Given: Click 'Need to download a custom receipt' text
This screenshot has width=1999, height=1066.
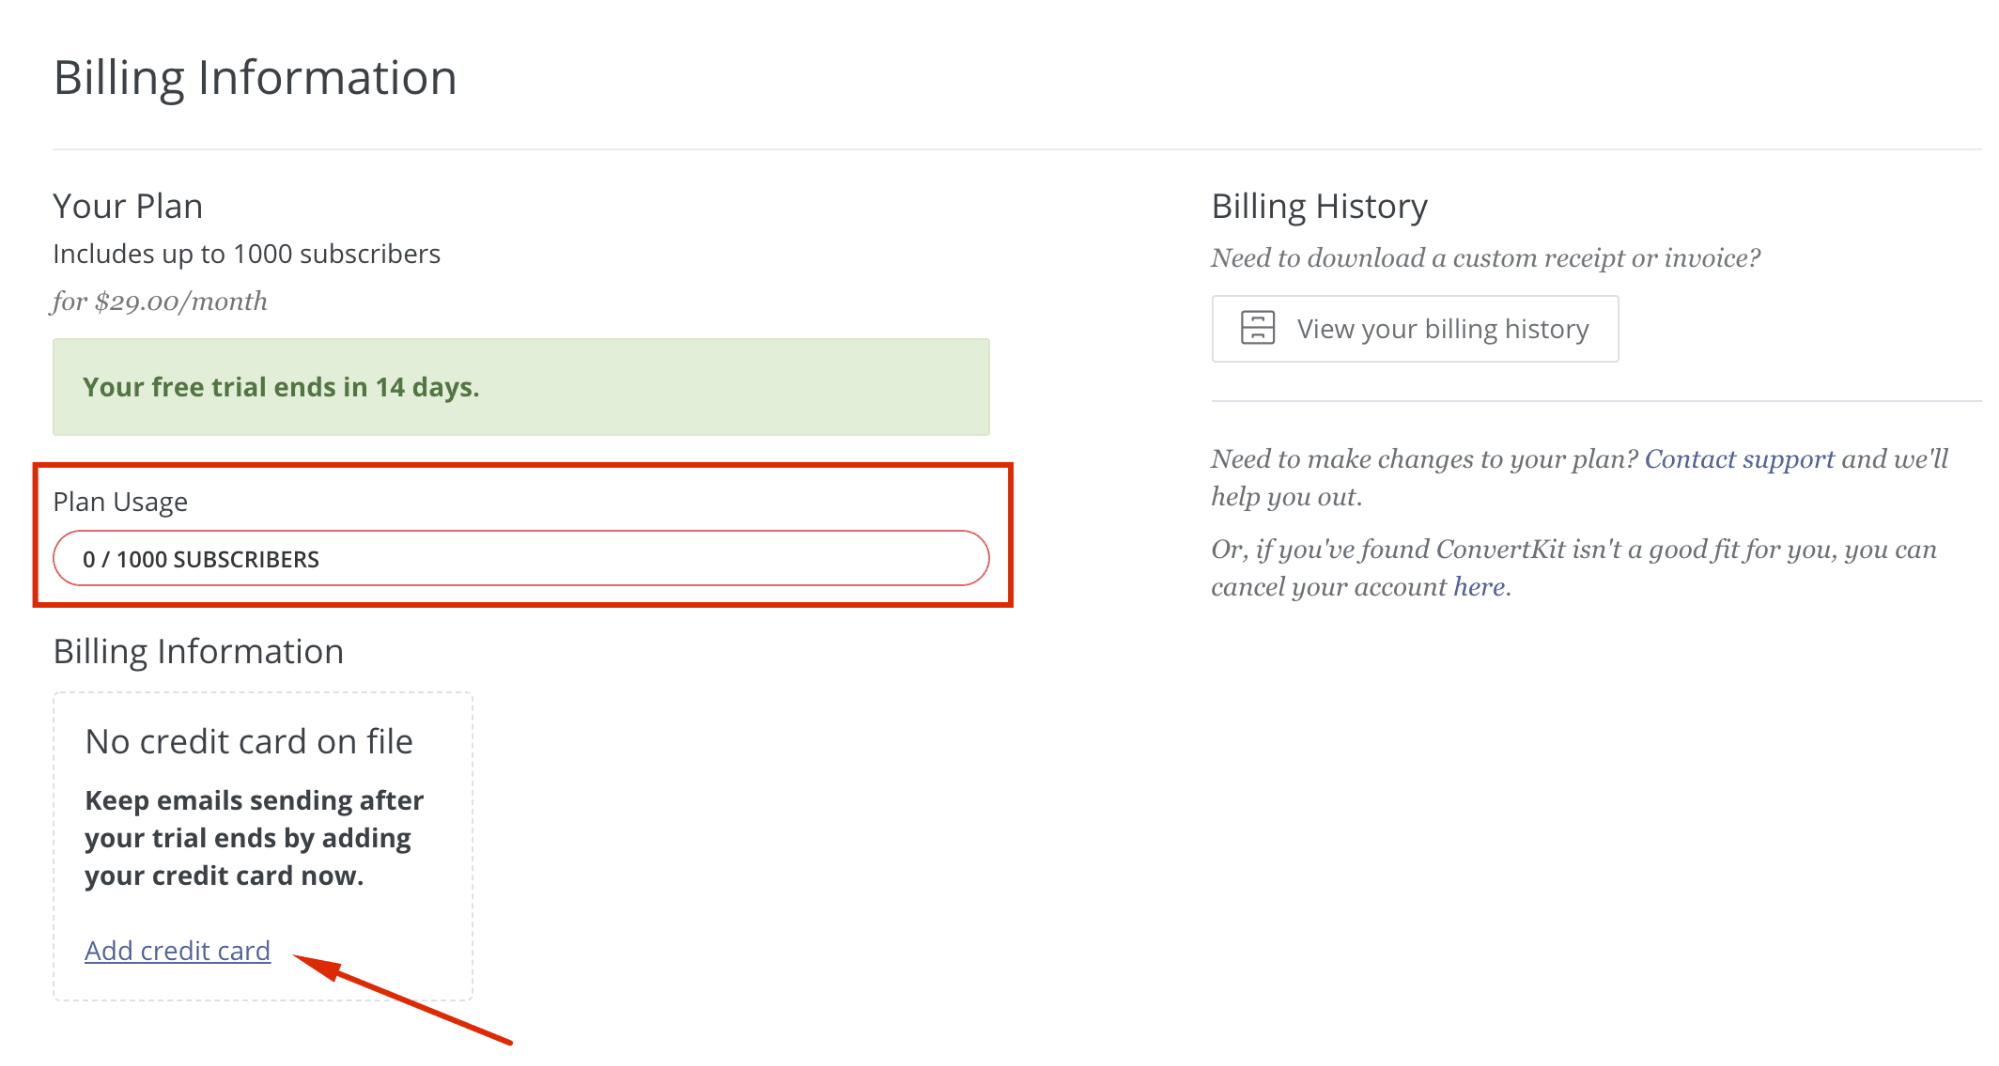Looking at the screenshot, I should tap(1485, 258).
